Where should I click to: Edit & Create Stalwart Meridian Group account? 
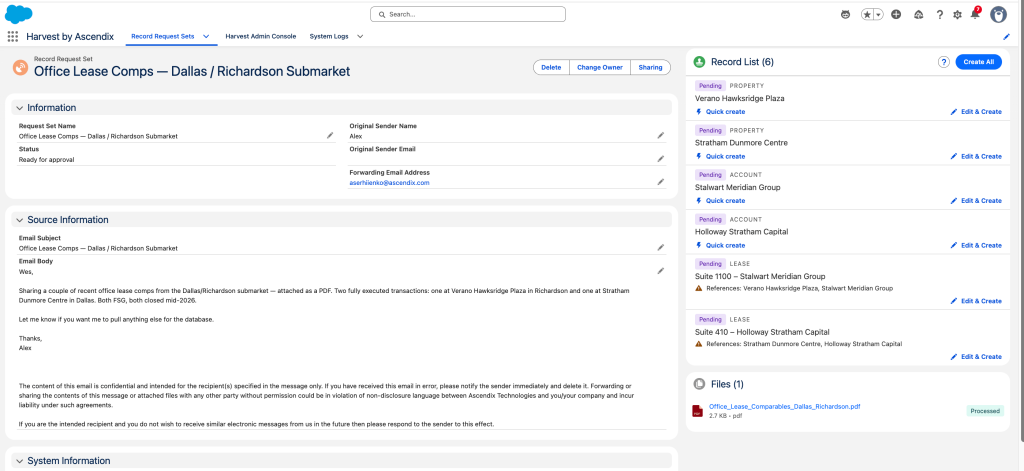click(976, 201)
